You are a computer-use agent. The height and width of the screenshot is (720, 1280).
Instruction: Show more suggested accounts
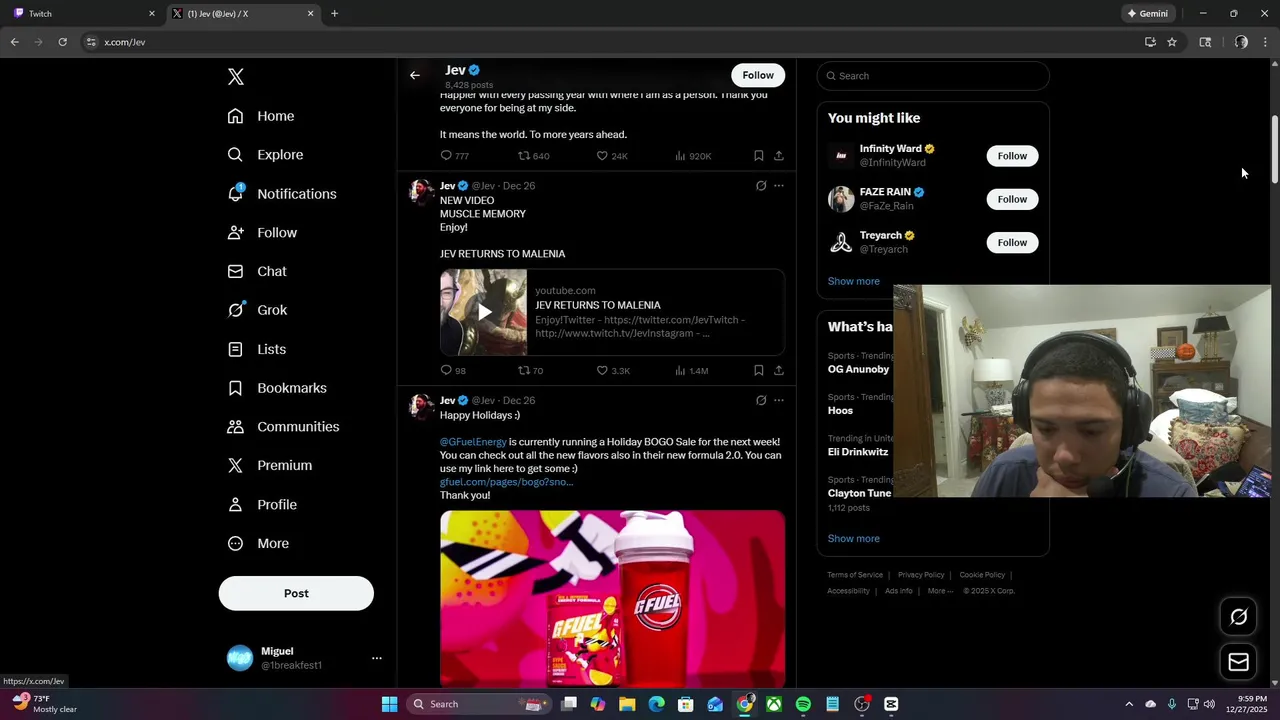853,281
